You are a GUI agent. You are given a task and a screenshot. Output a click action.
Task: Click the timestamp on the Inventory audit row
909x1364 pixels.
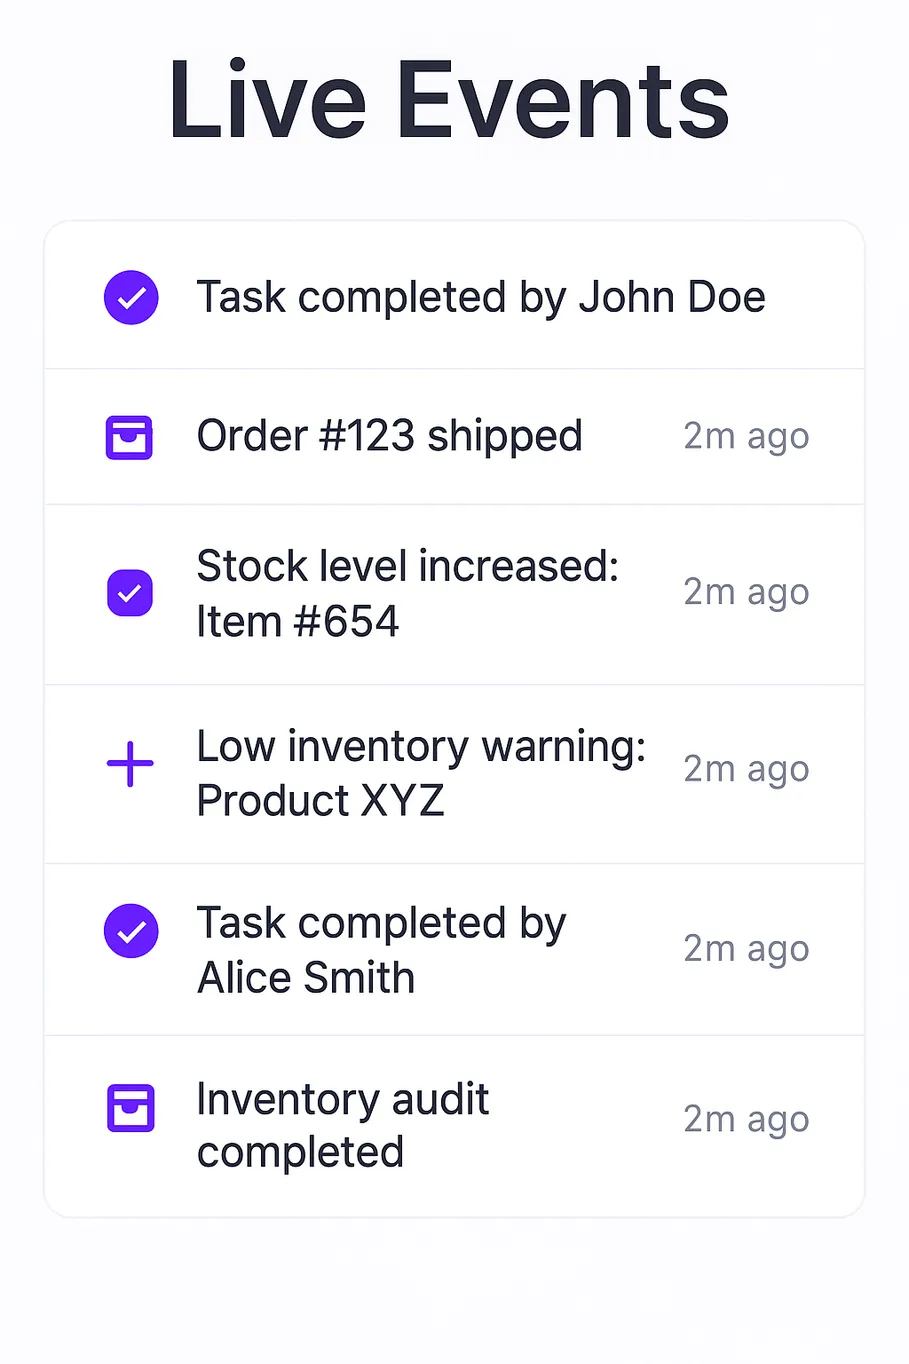[746, 1119]
